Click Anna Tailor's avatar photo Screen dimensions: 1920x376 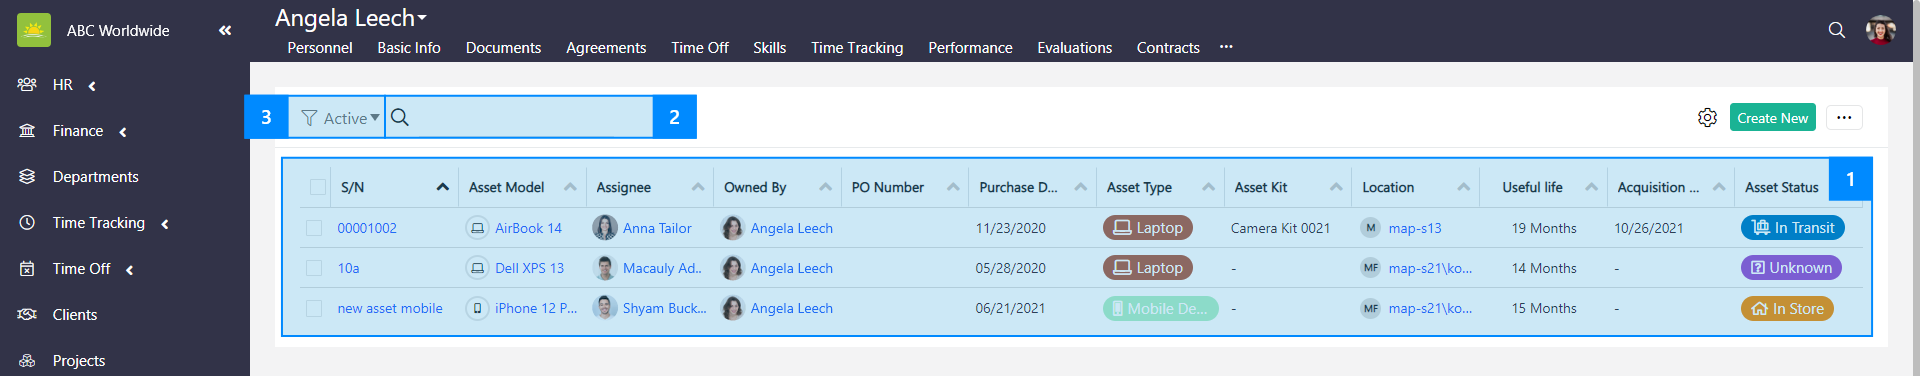coord(605,228)
